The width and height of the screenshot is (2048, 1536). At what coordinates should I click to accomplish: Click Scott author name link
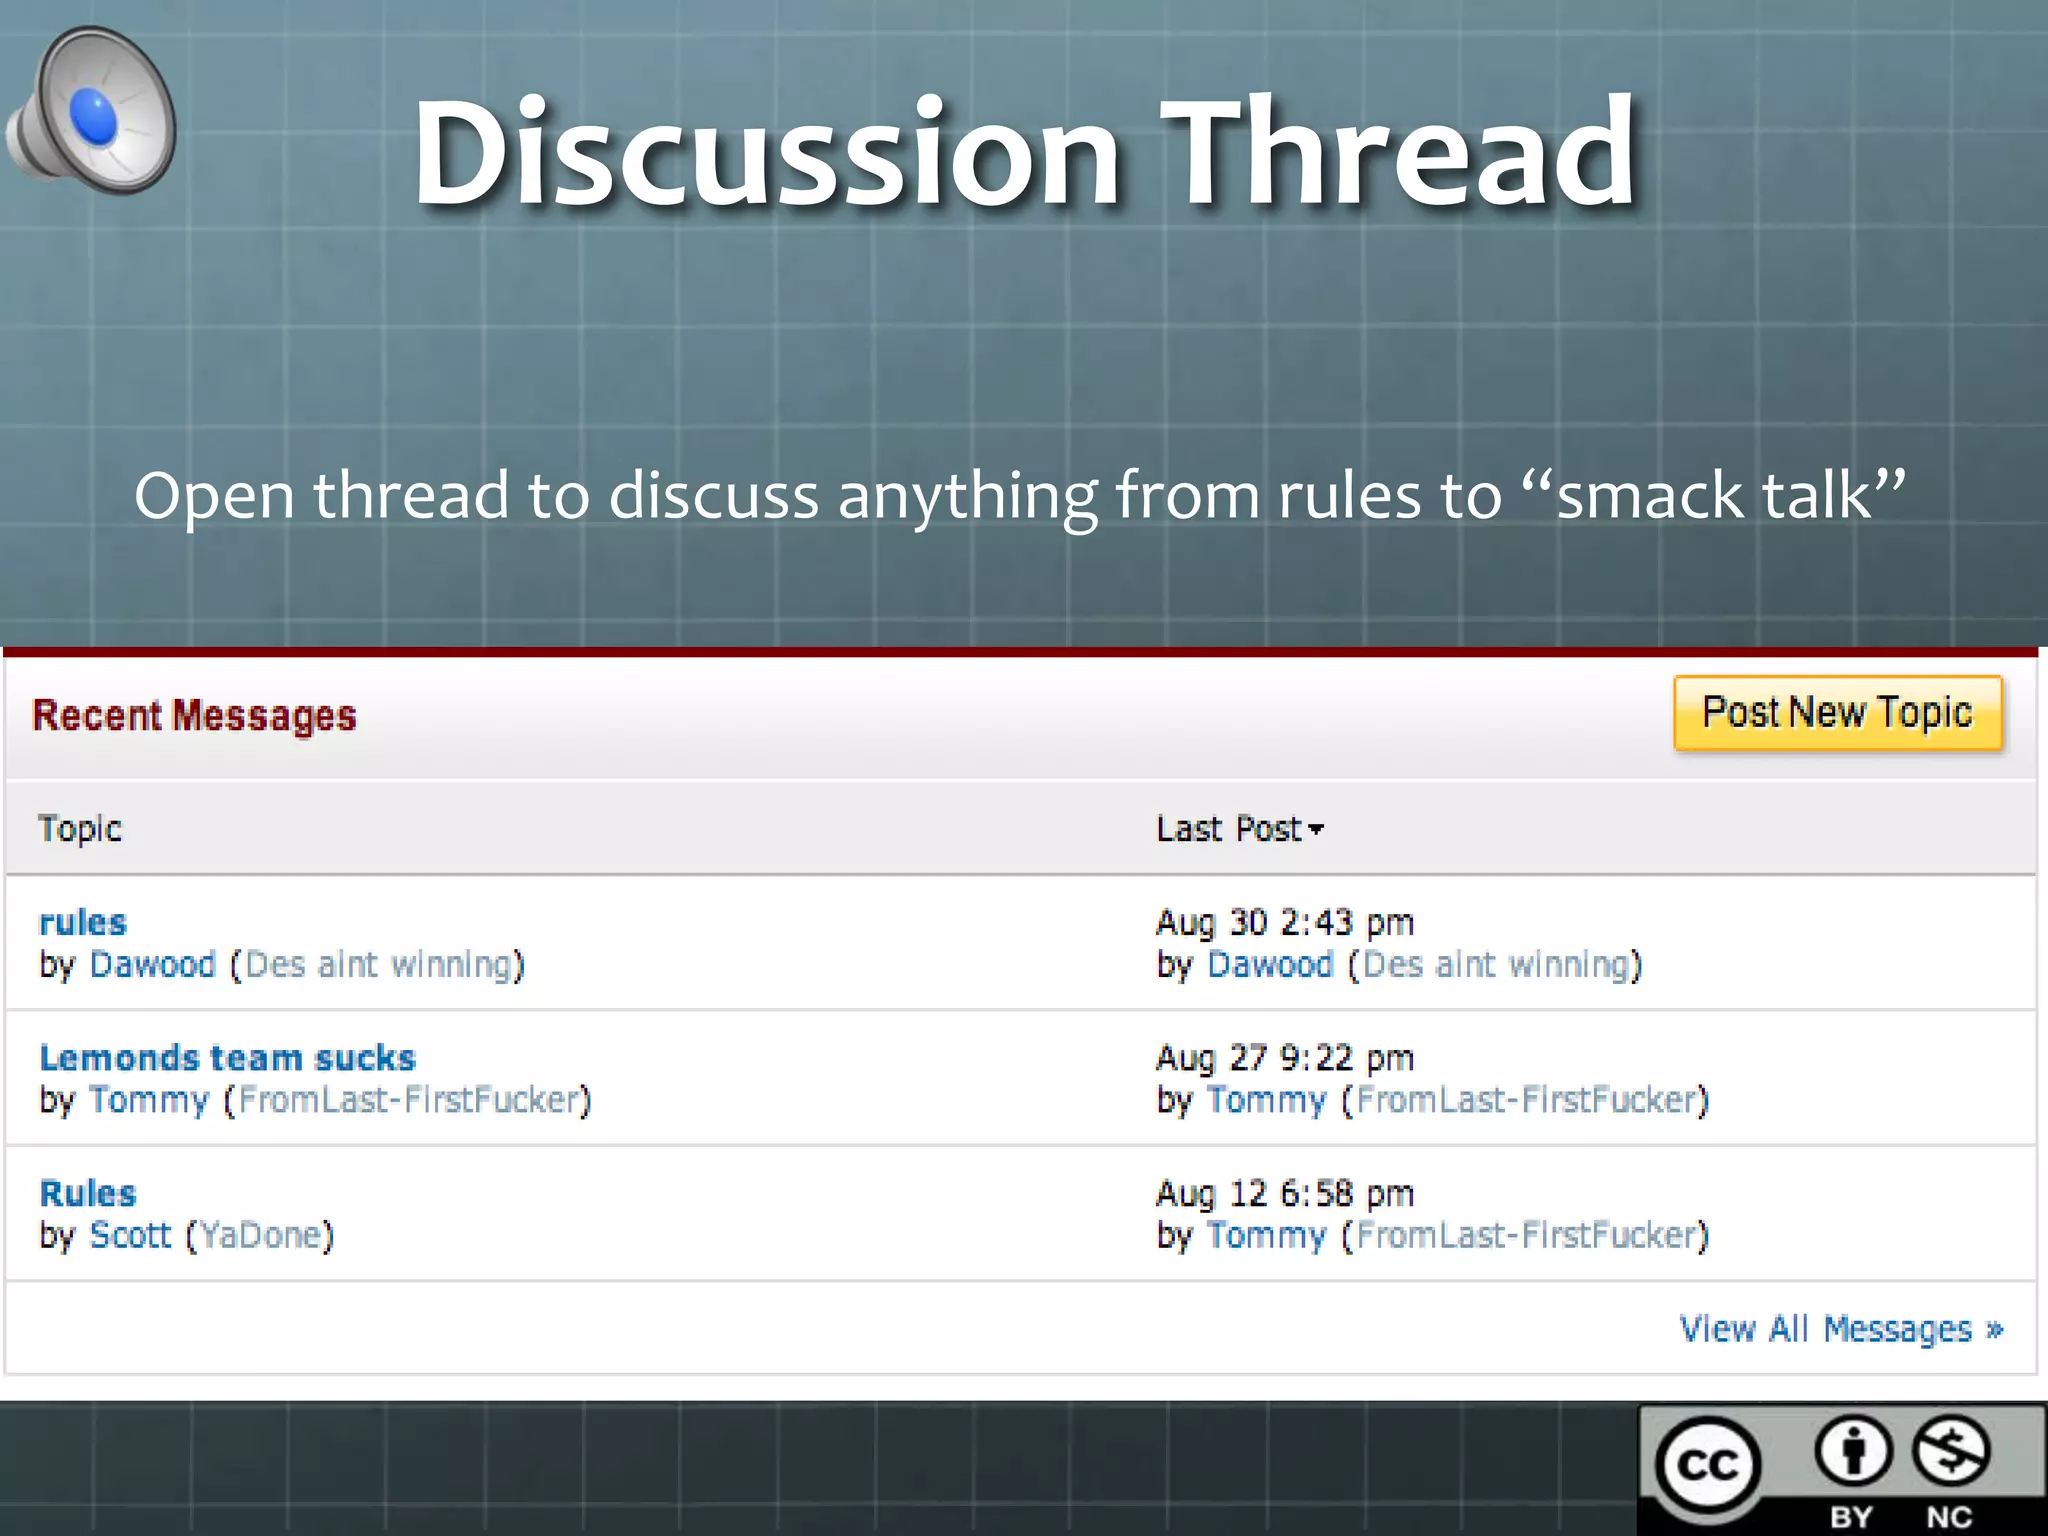pos(130,1236)
